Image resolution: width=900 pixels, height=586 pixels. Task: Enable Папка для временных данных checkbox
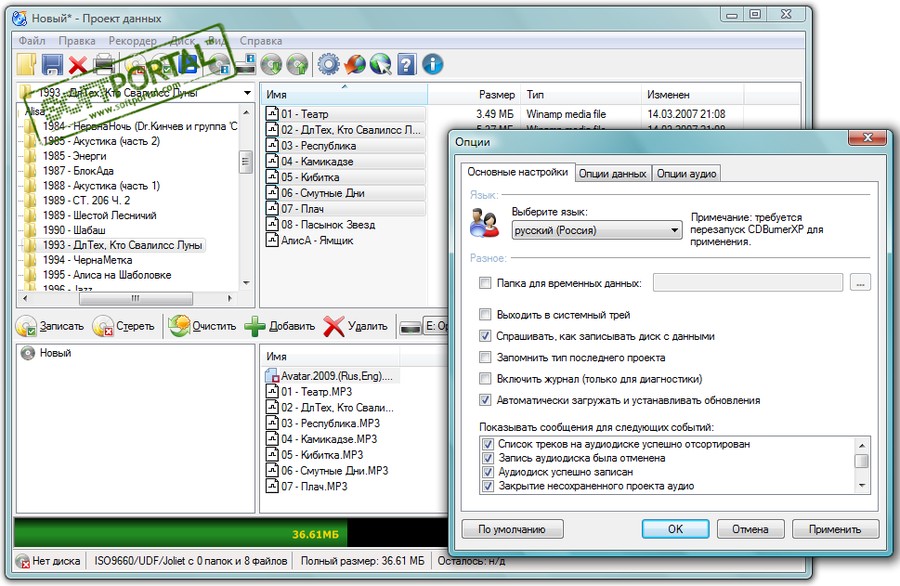coord(485,283)
